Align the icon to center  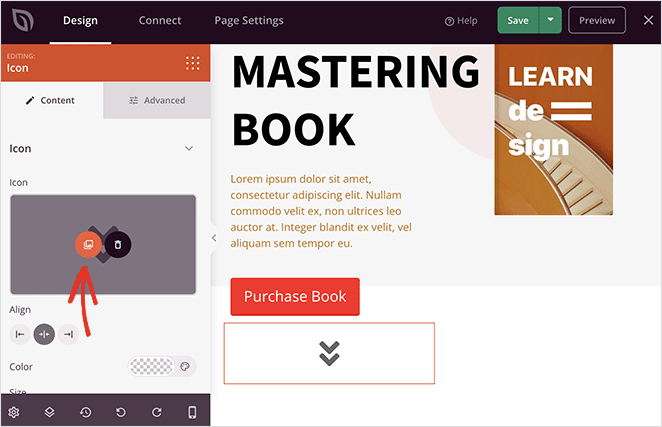(x=44, y=334)
